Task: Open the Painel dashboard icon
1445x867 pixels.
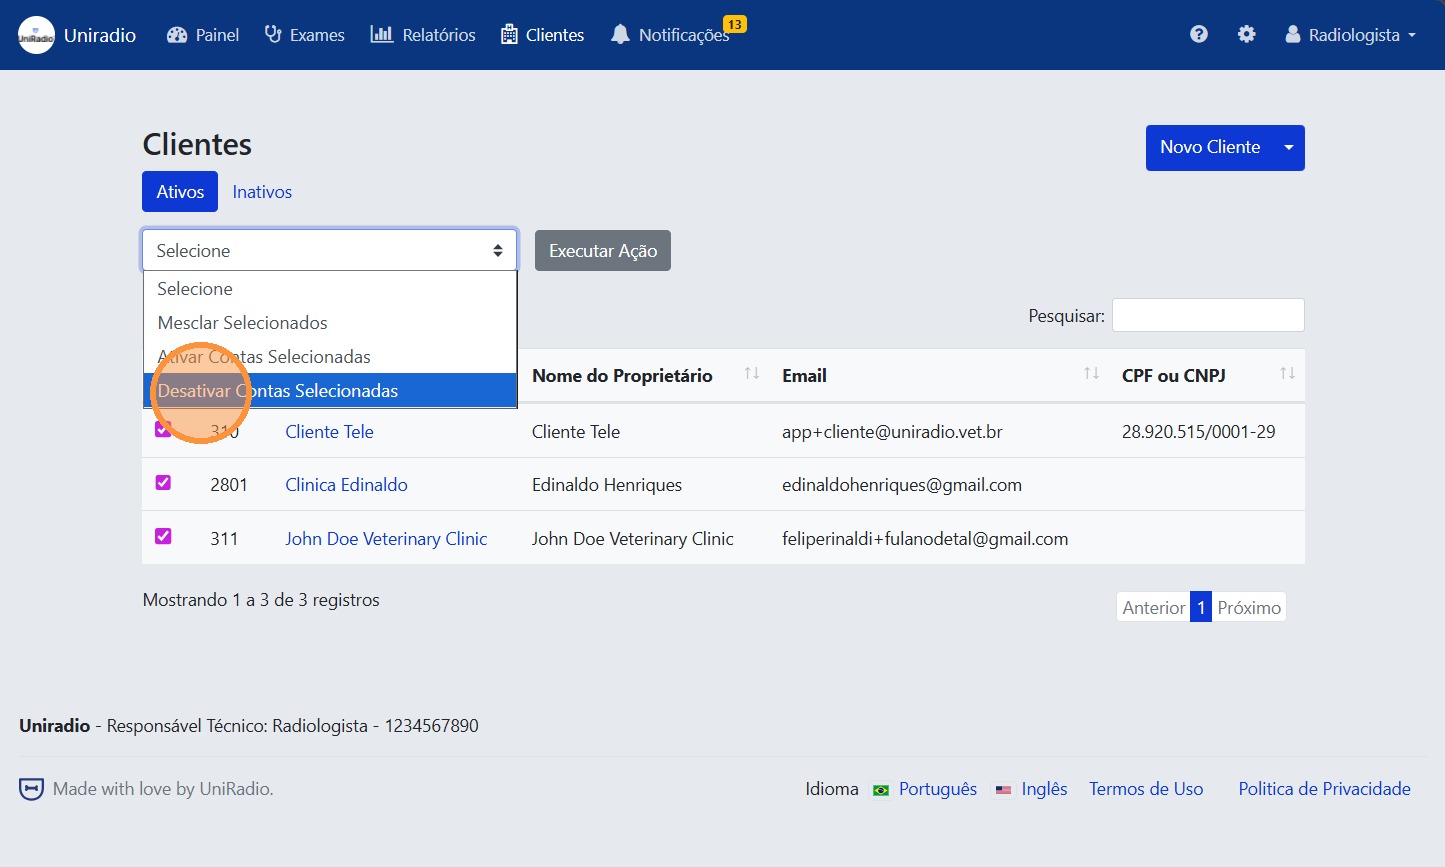Action: [177, 35]
